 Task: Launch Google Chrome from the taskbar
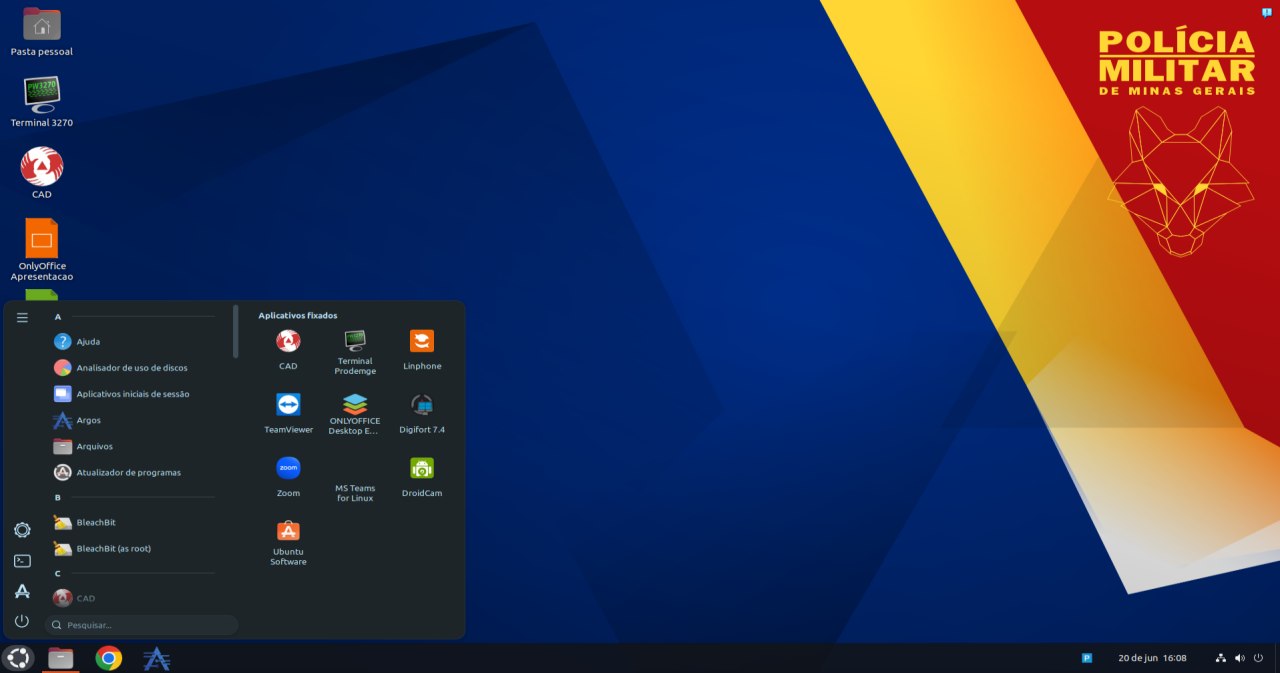[x=108, y=658]
